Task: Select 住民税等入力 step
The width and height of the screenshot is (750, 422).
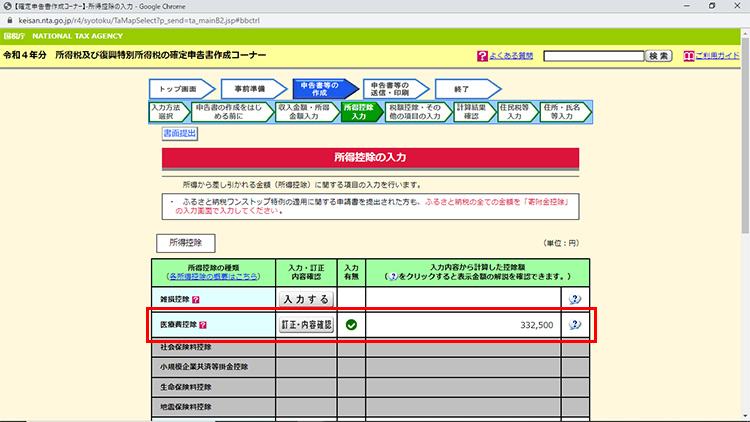Action: tap(515, 111)
